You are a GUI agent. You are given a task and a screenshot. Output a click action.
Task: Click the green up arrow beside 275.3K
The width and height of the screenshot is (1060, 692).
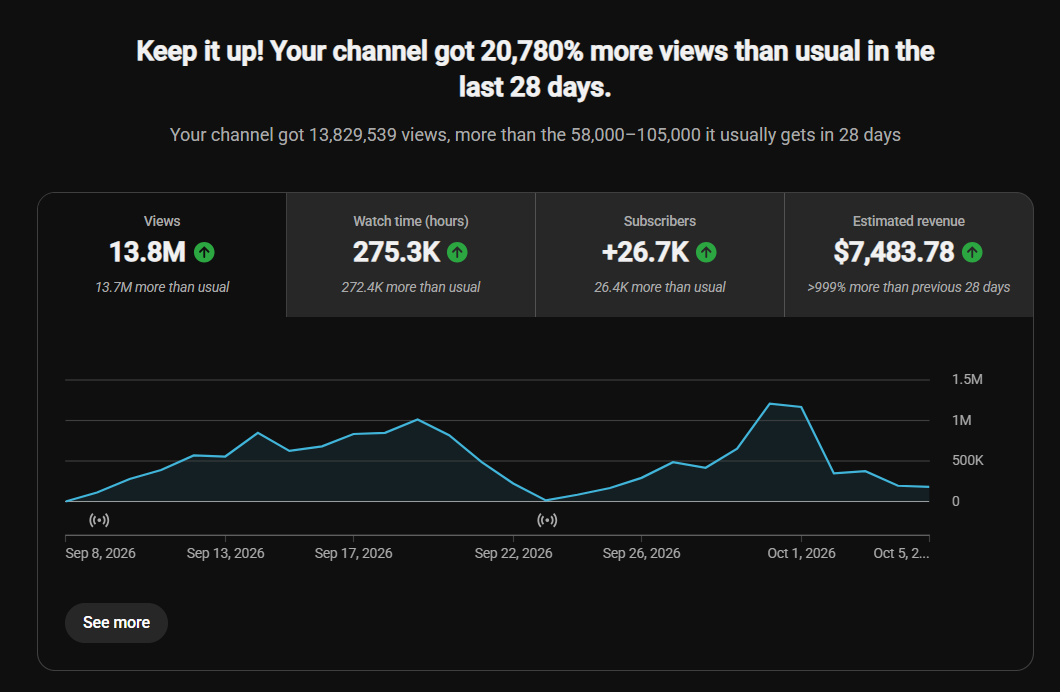(458, 253)
